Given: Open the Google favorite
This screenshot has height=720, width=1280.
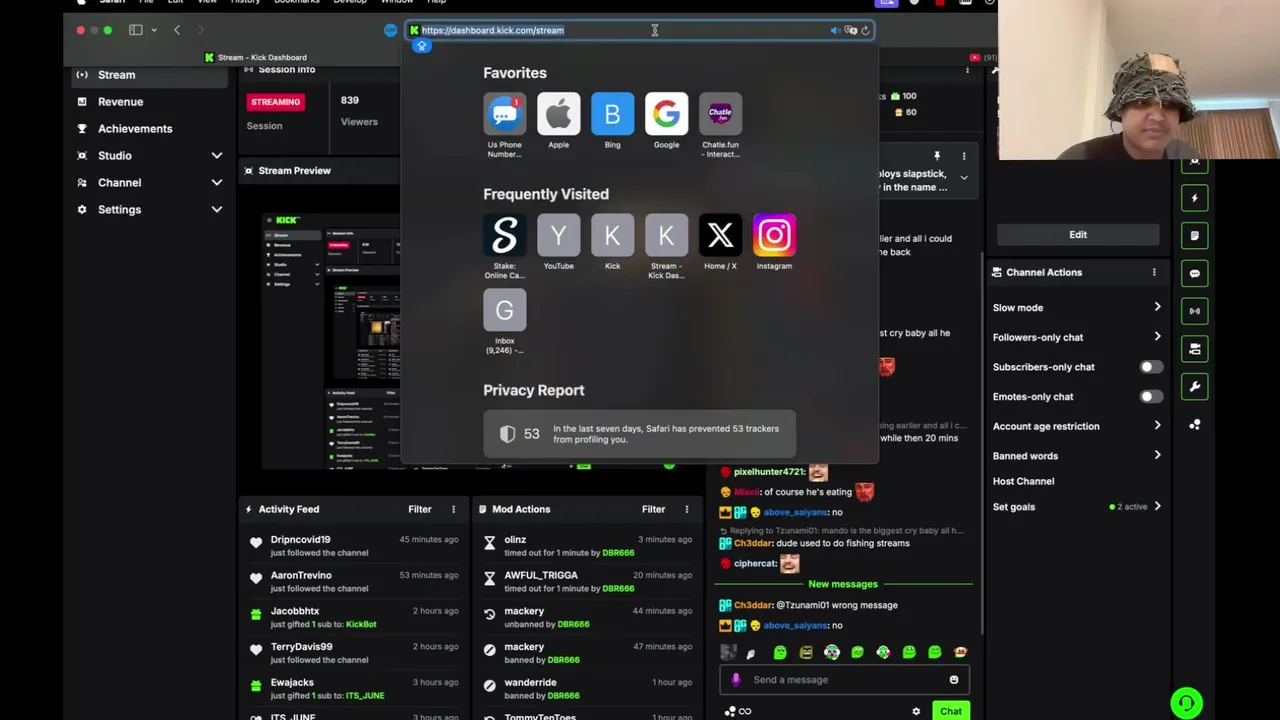Looking at the screenshot, I should coord(666,114).
